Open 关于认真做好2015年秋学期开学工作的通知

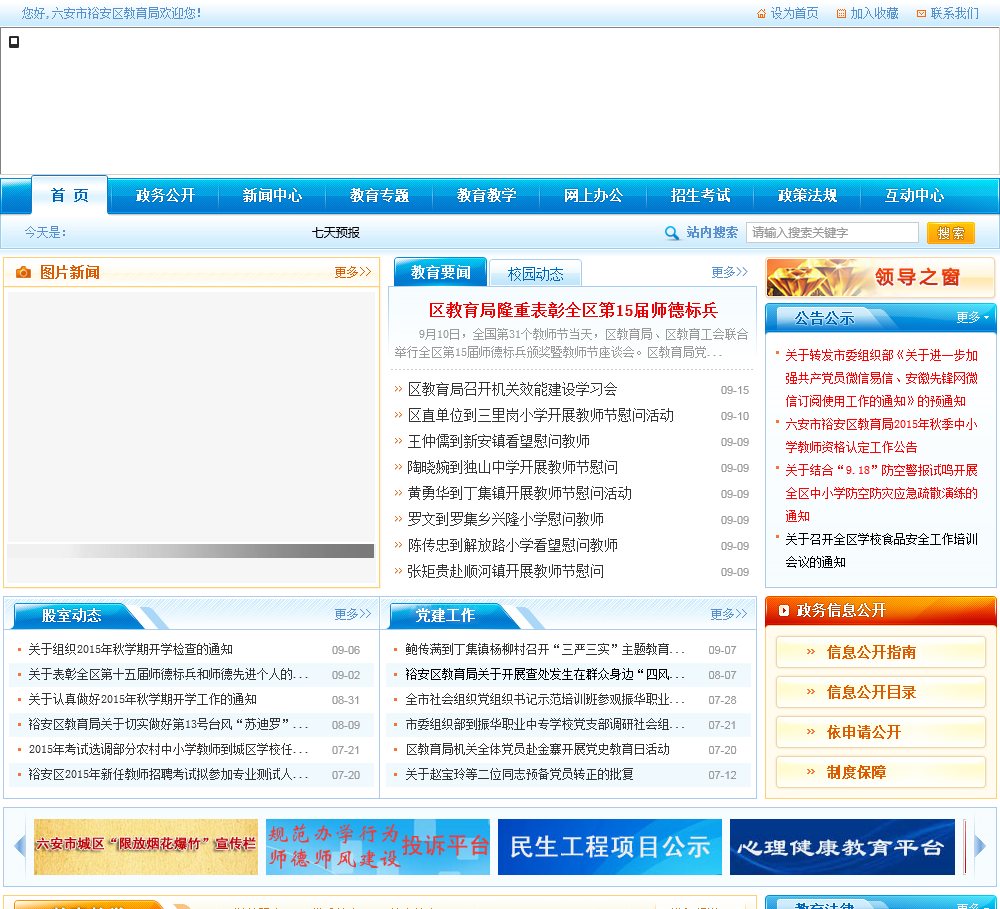(142, 699)
